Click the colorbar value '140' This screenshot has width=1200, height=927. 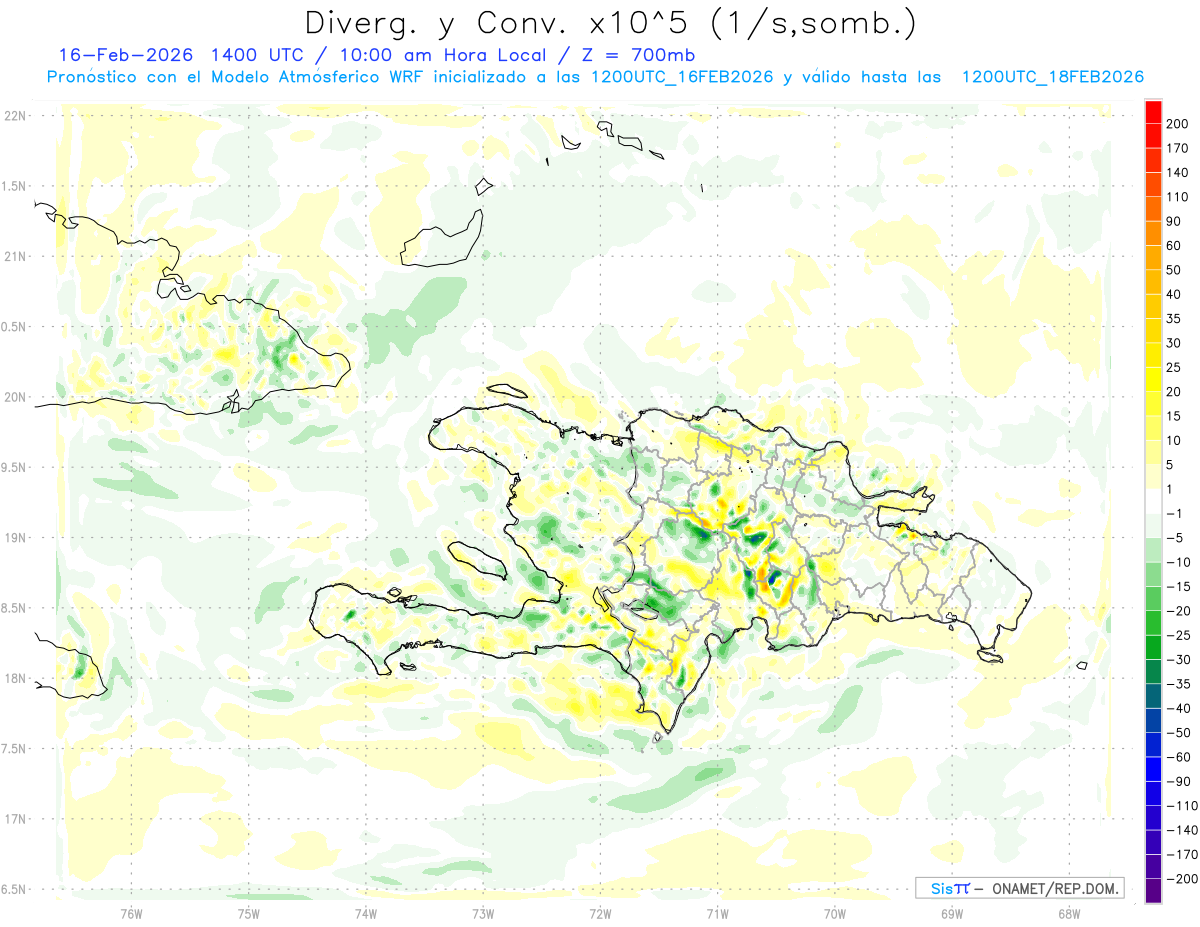point(1177,173)
